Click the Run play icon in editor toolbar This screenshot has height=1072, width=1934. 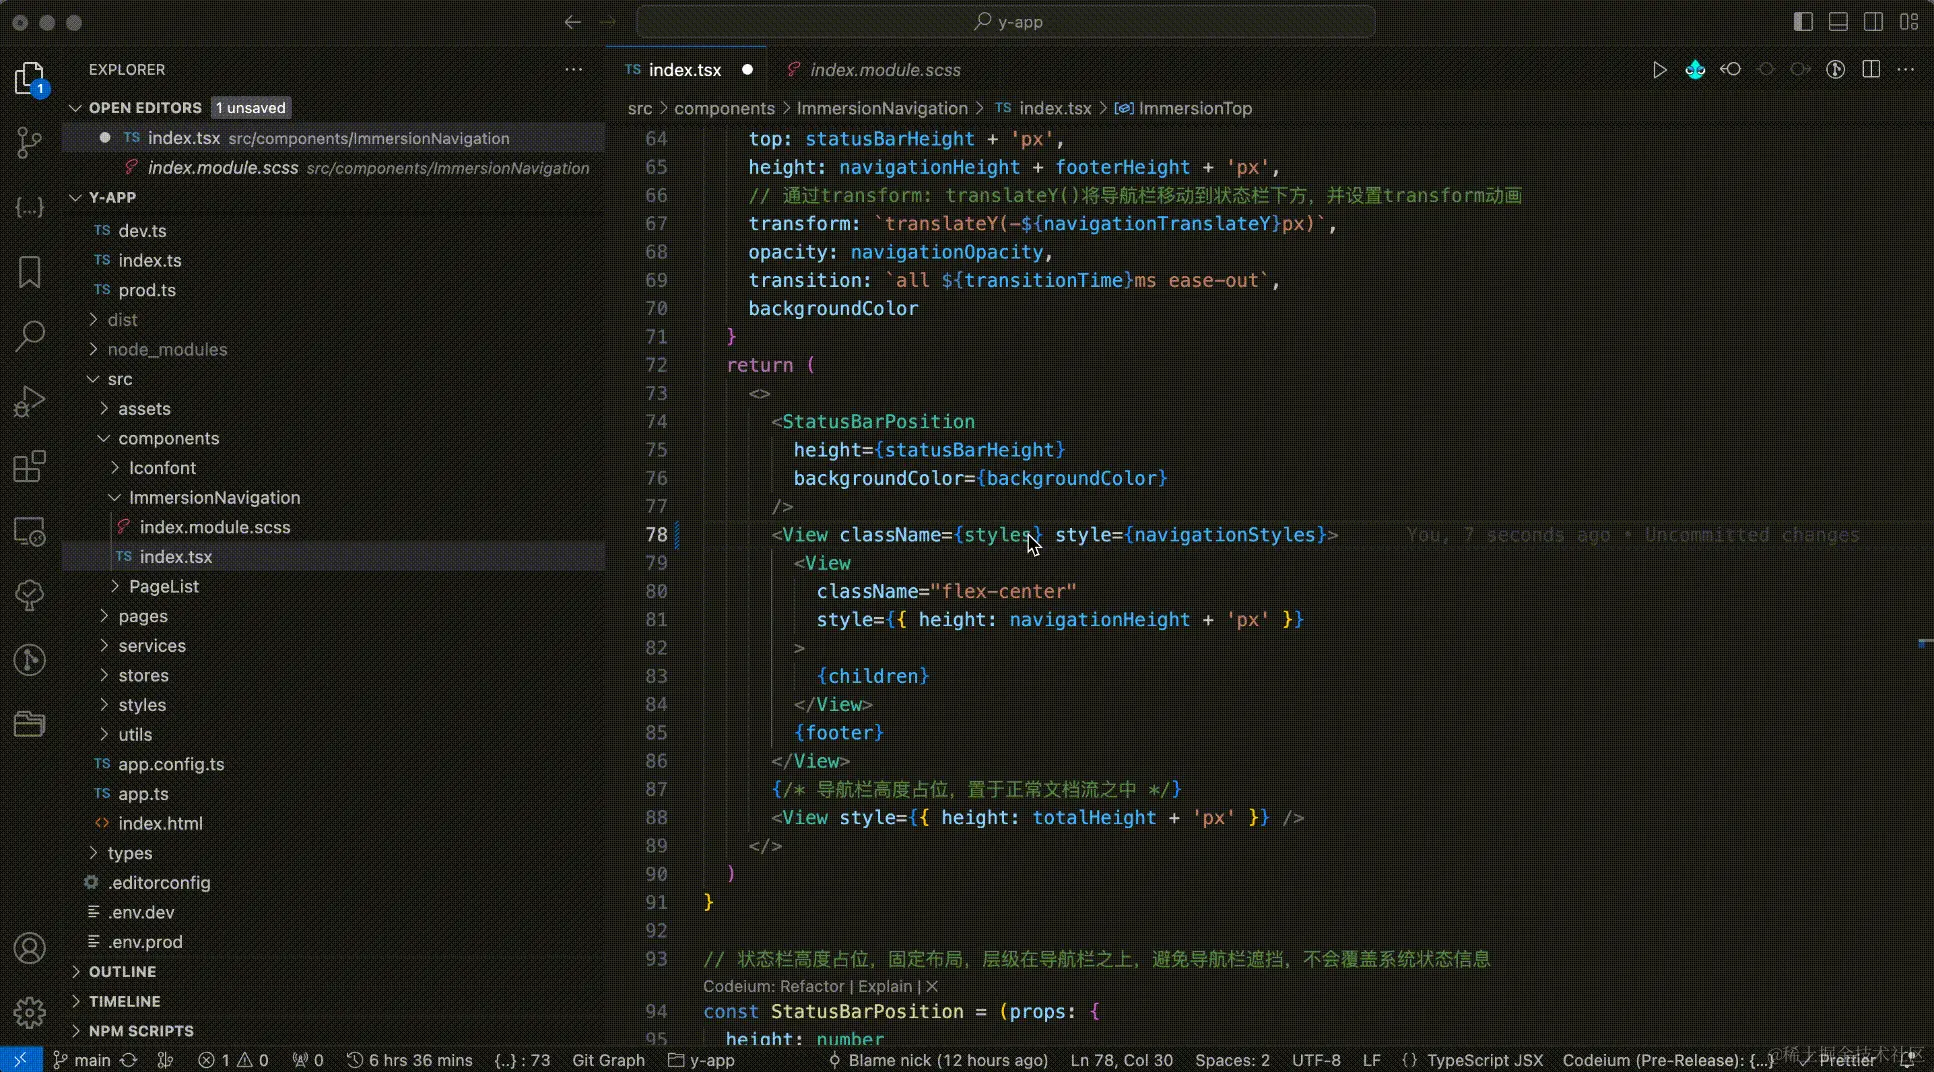coord(1659,70)
